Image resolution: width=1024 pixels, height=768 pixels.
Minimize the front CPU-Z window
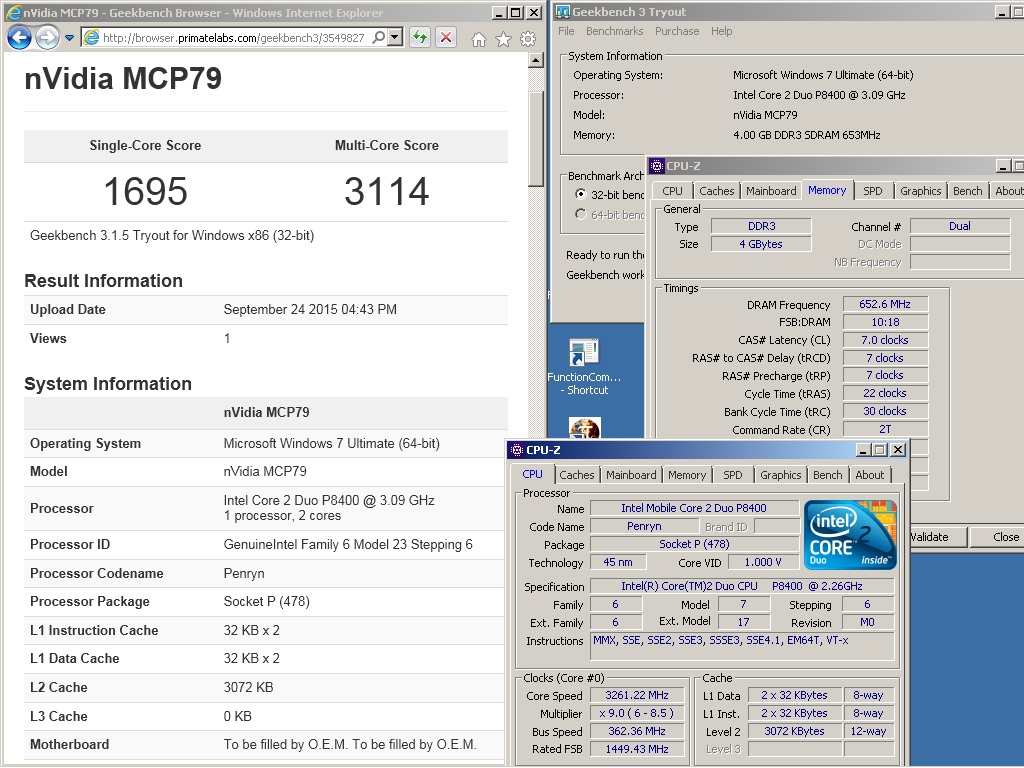coord(863,450)
